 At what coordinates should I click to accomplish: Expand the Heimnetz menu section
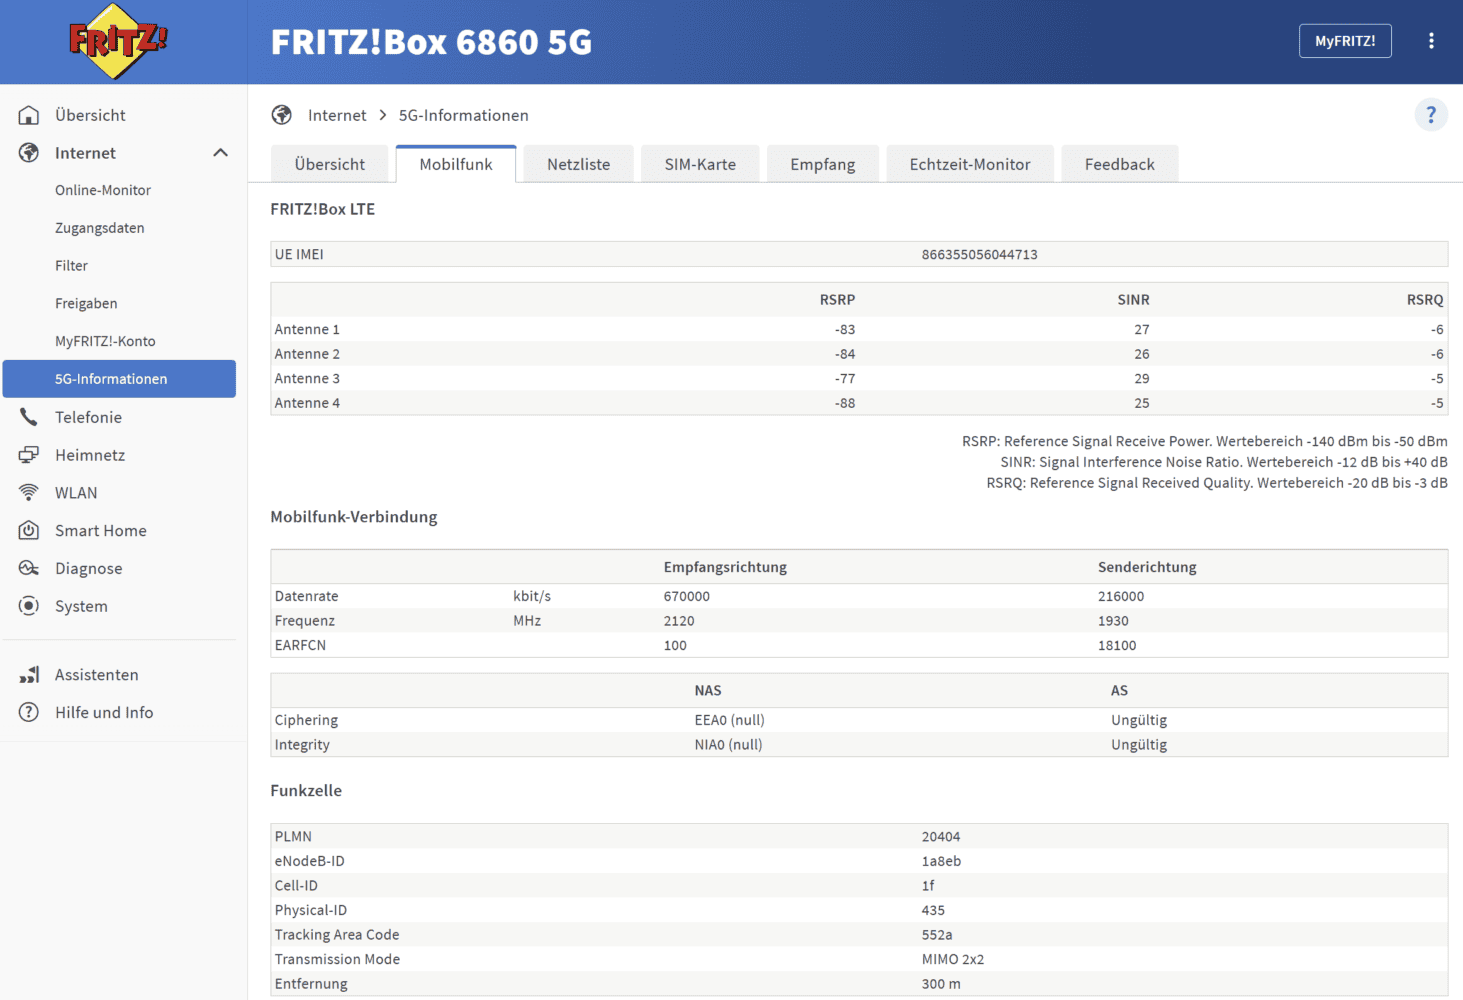coord(90,455)
